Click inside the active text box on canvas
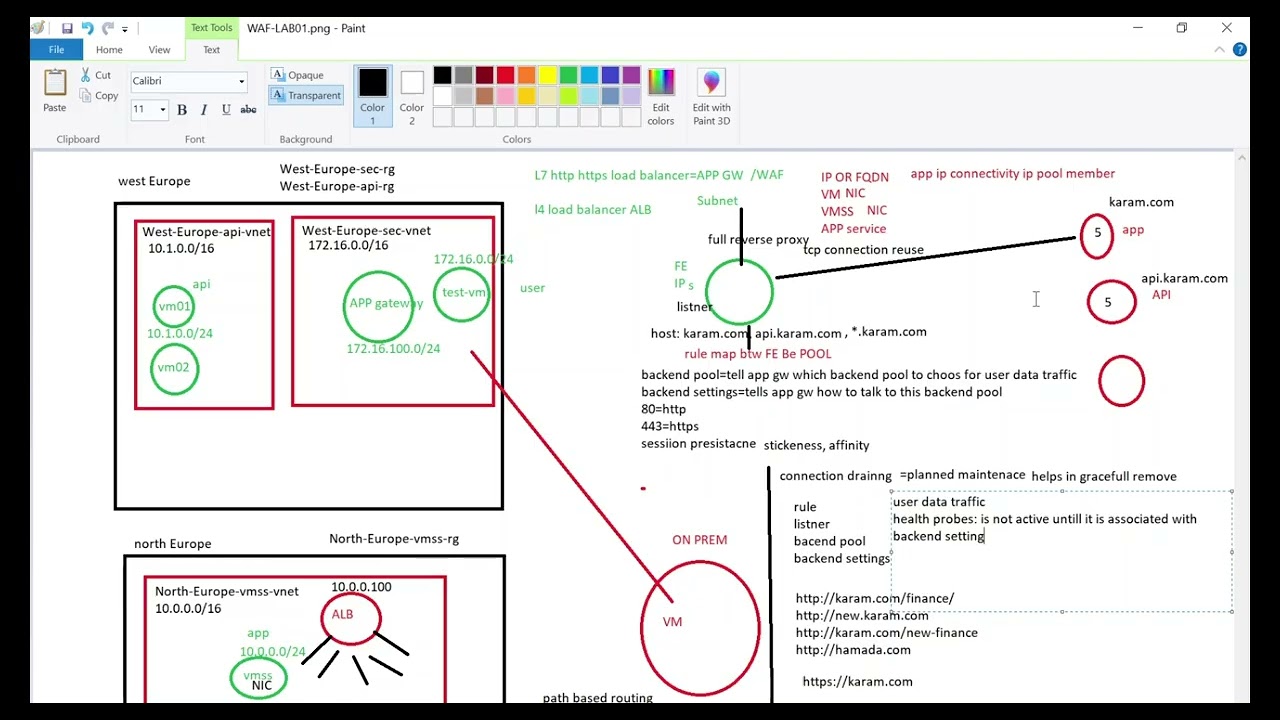 1061,551
